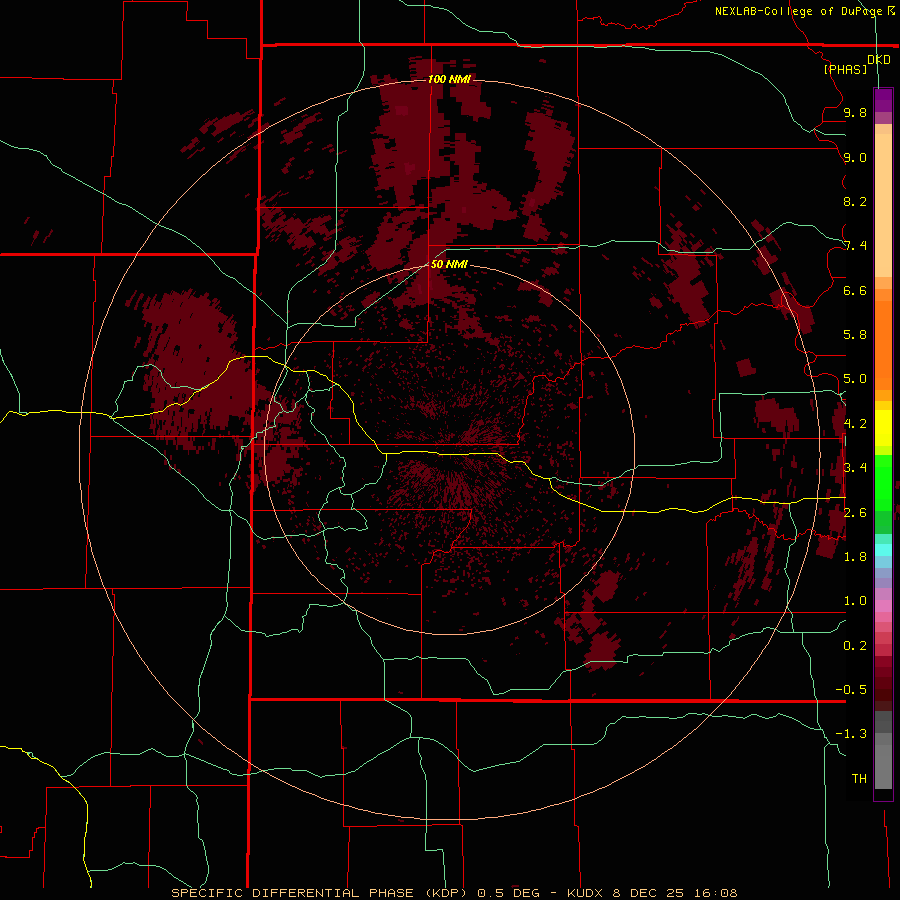Click the 4.2 scale value
The height and width of the screenshot is (900, 900).
coord(855,424)
